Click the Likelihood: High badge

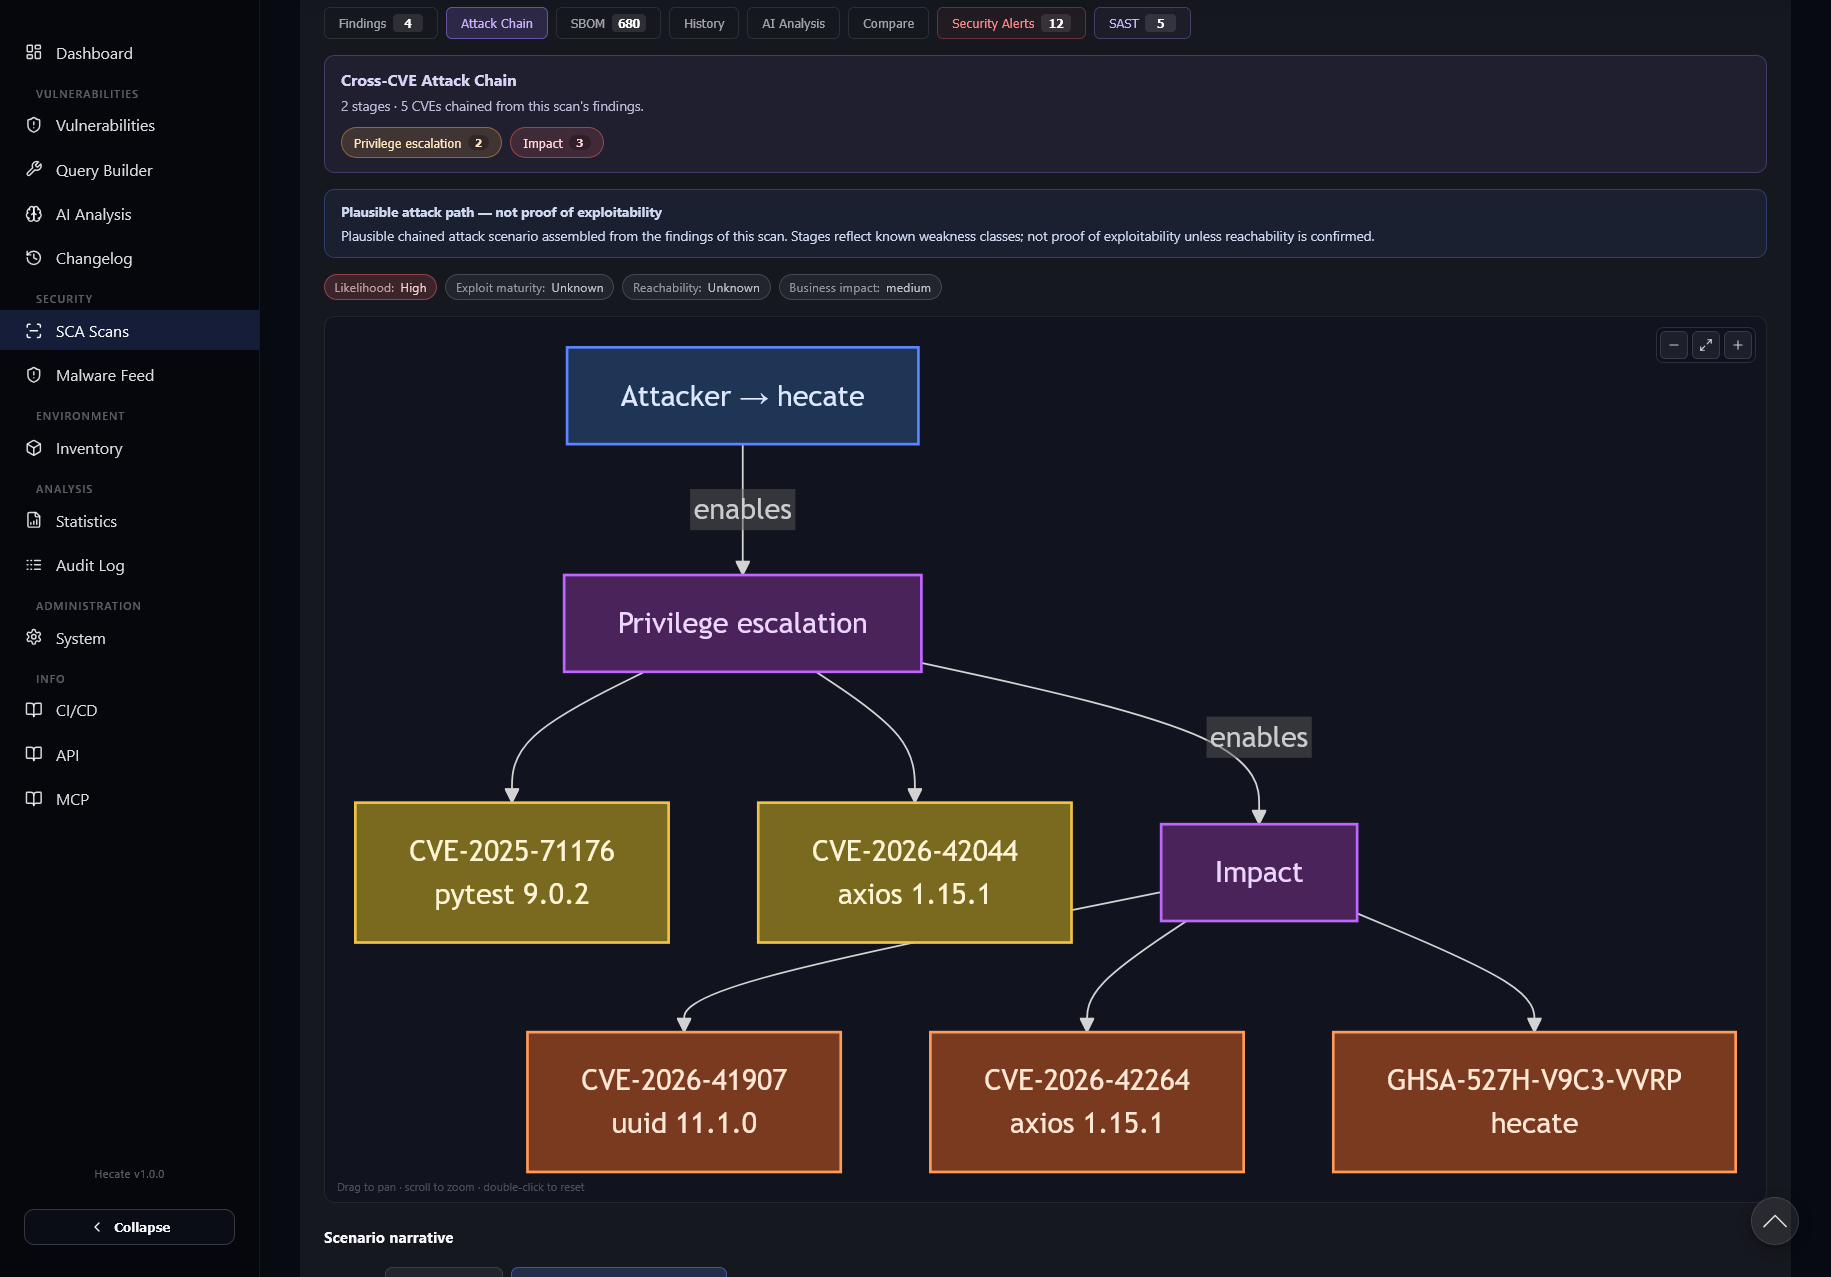(x=380, y=288)
